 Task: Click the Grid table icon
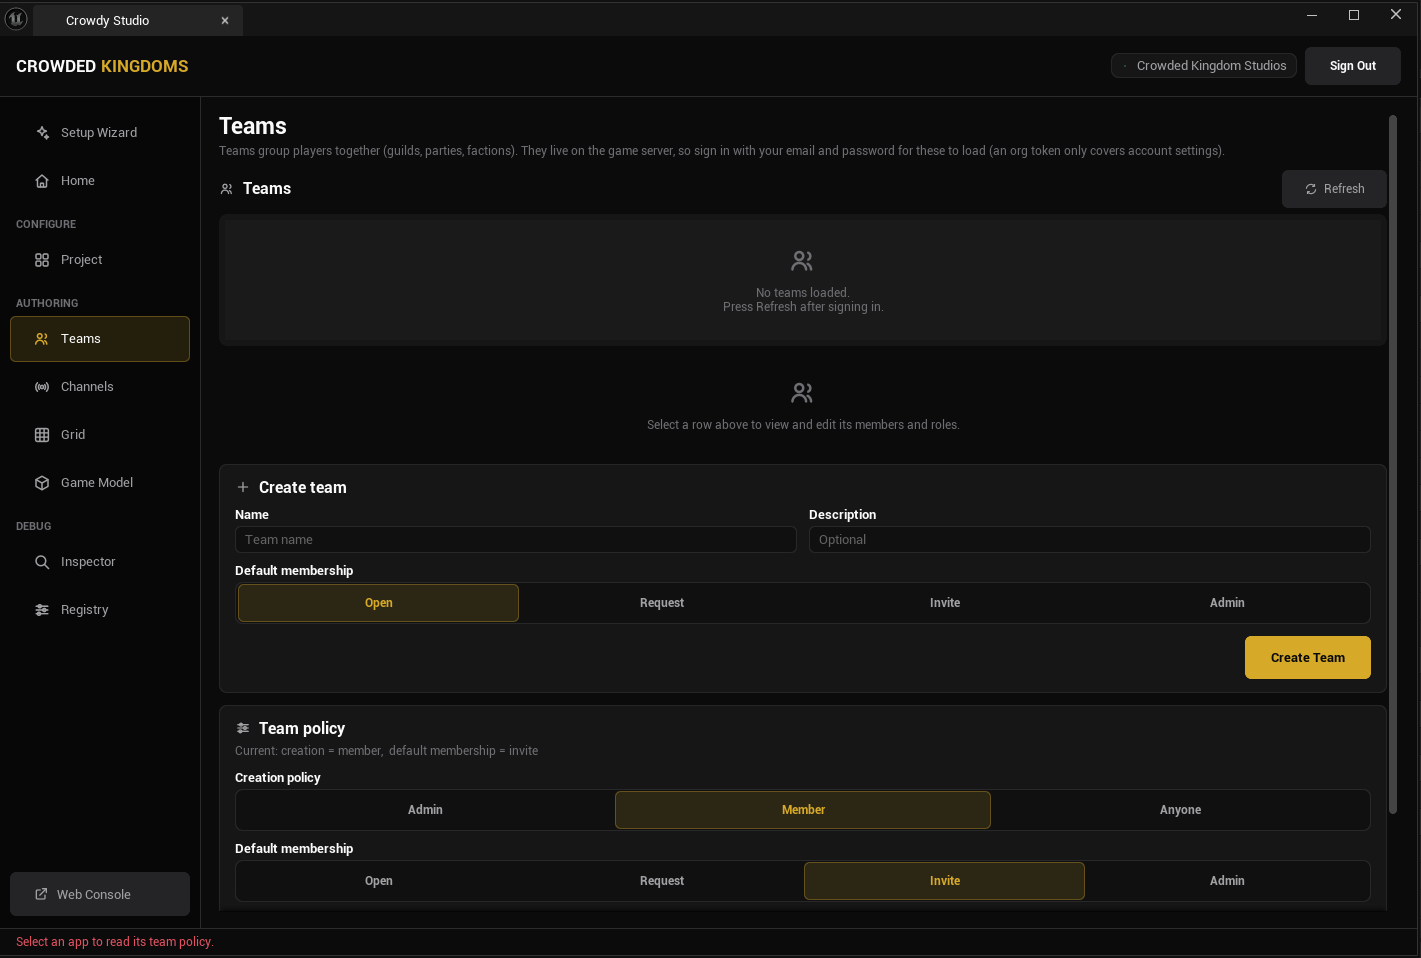42,435
